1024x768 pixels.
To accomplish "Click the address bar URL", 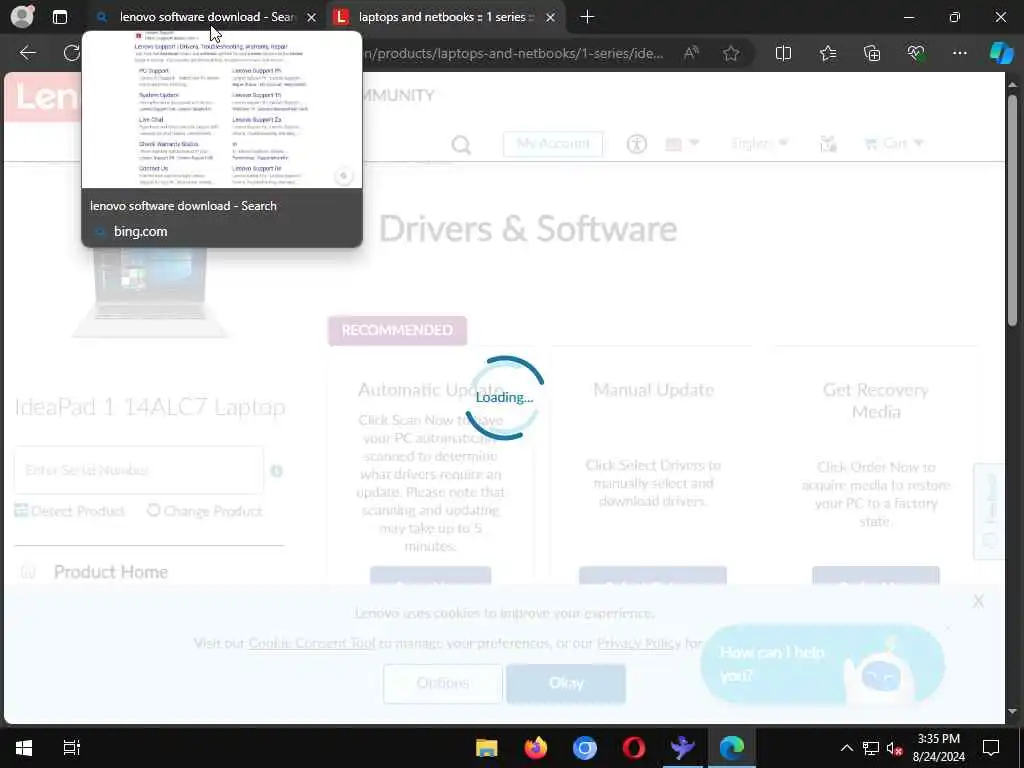I will coord(513,54).
